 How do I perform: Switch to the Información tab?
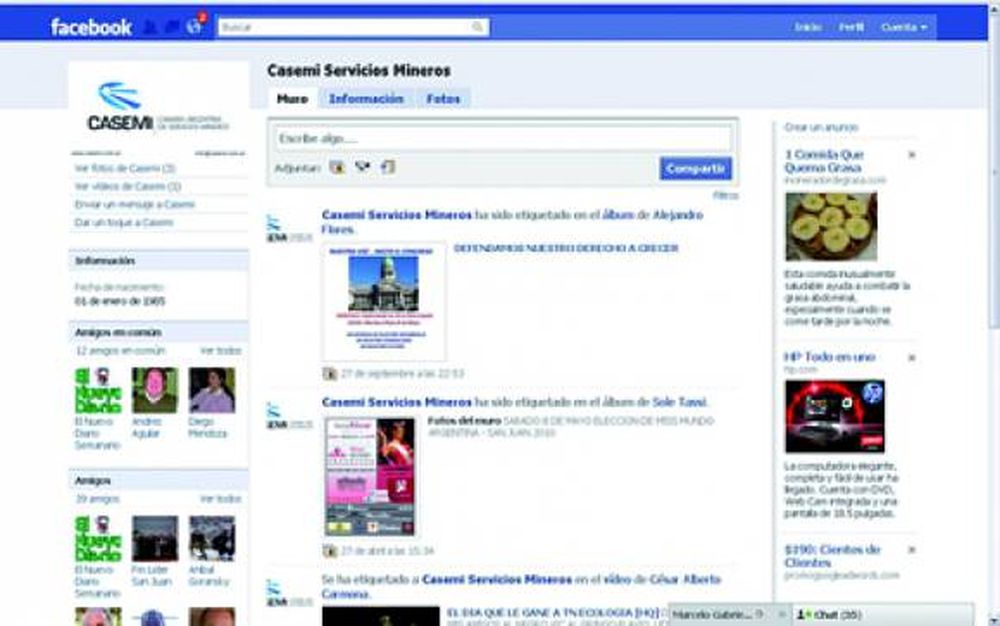[x=366, y=99]
